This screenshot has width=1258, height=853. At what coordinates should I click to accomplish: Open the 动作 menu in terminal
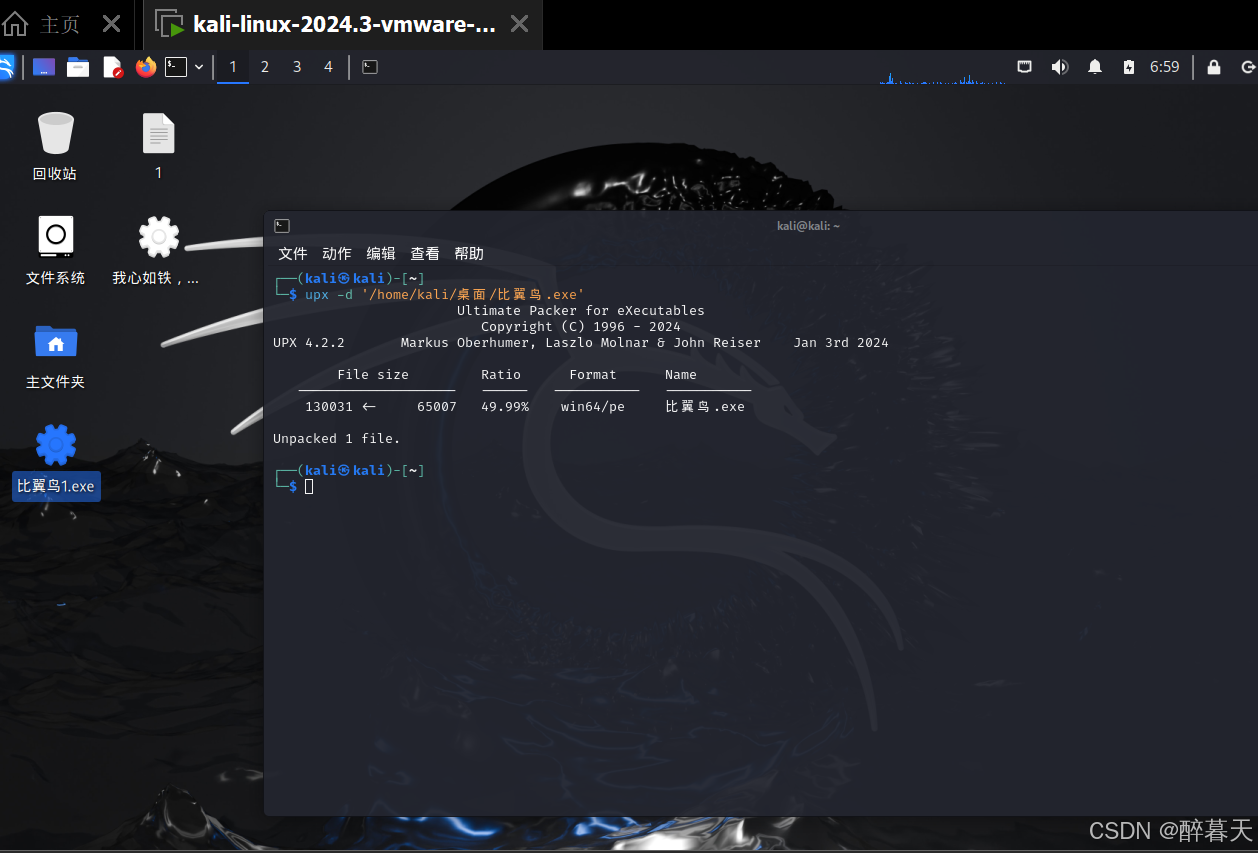tap(337, 253)
